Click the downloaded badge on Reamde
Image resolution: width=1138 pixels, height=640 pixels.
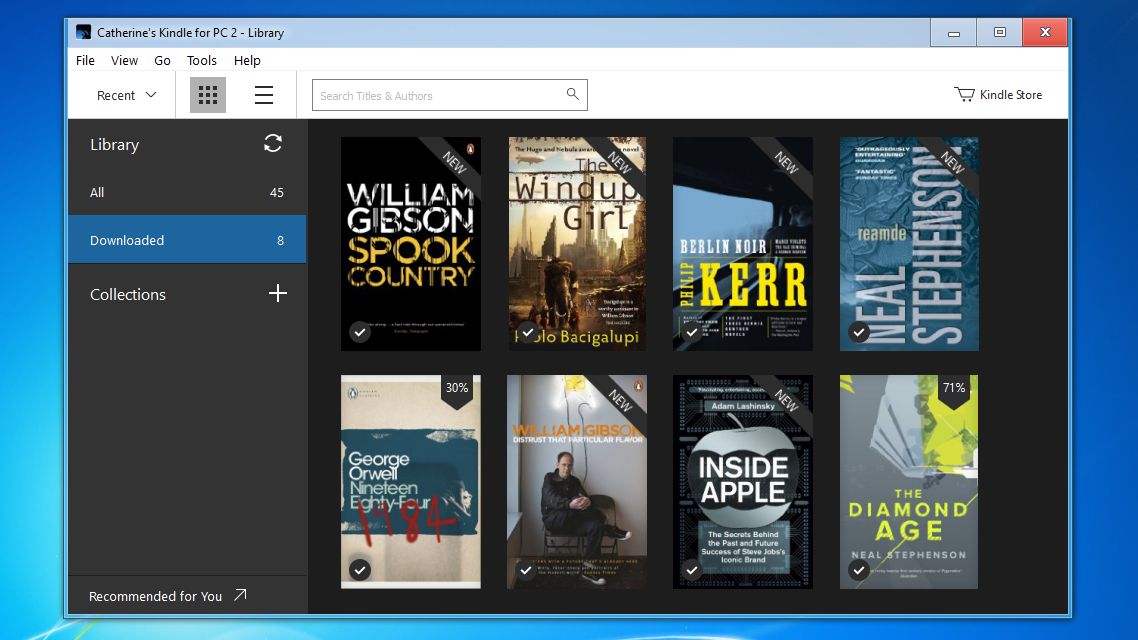click(858, 331)
